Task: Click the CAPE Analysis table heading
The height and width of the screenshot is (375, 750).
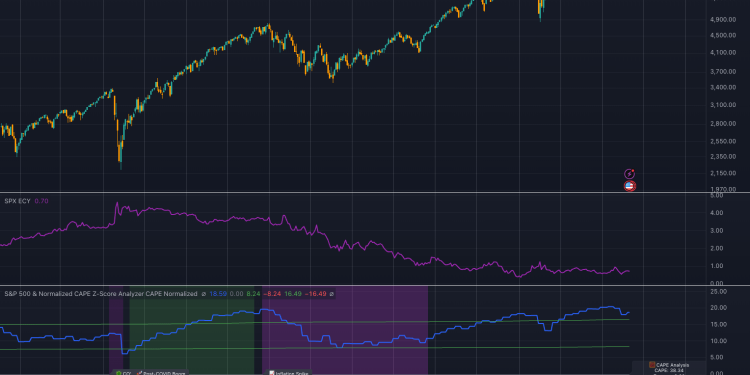Action: point(673,365)
